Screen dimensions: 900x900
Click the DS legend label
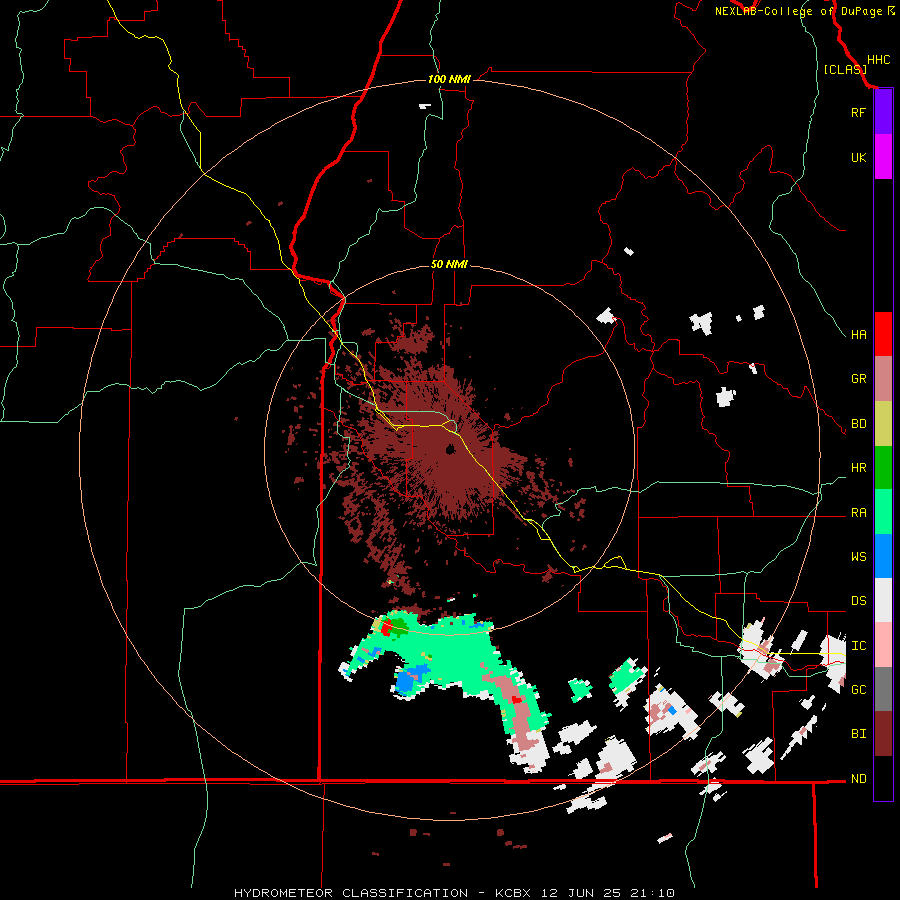(x=858, y=601)
